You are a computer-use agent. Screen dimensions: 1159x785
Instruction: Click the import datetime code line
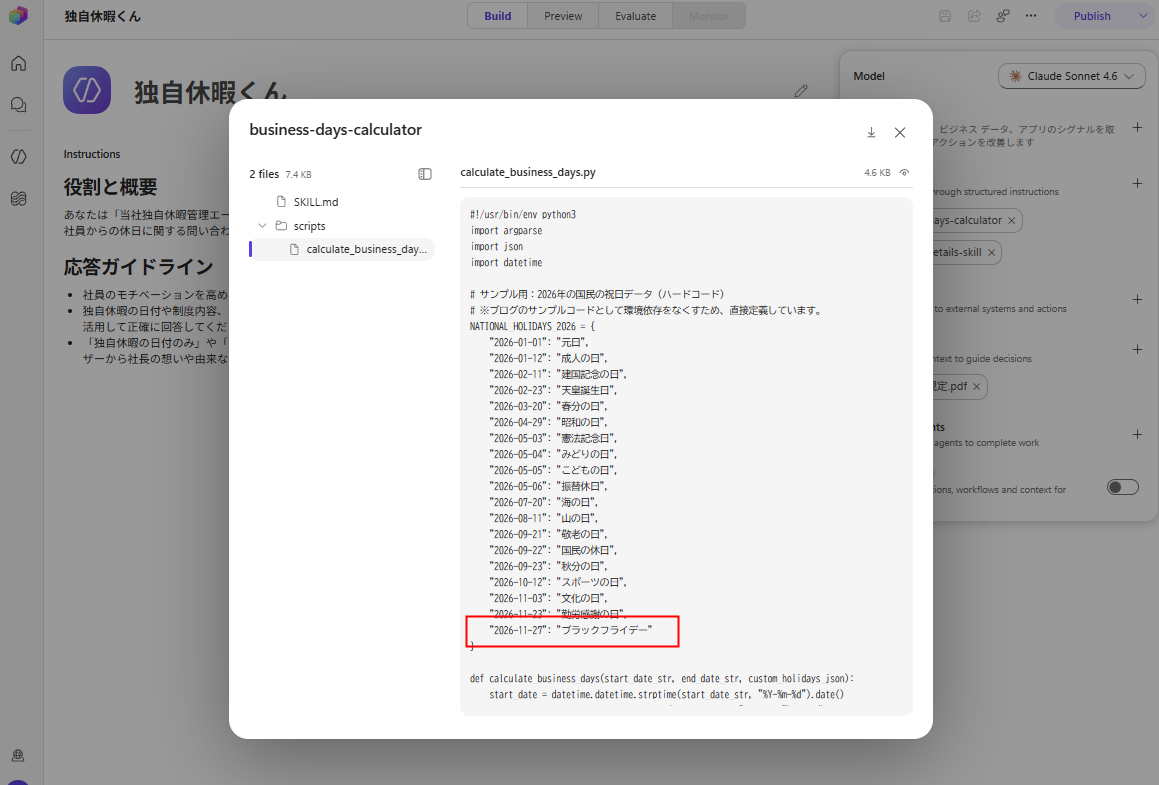click(x=506, y=262)
